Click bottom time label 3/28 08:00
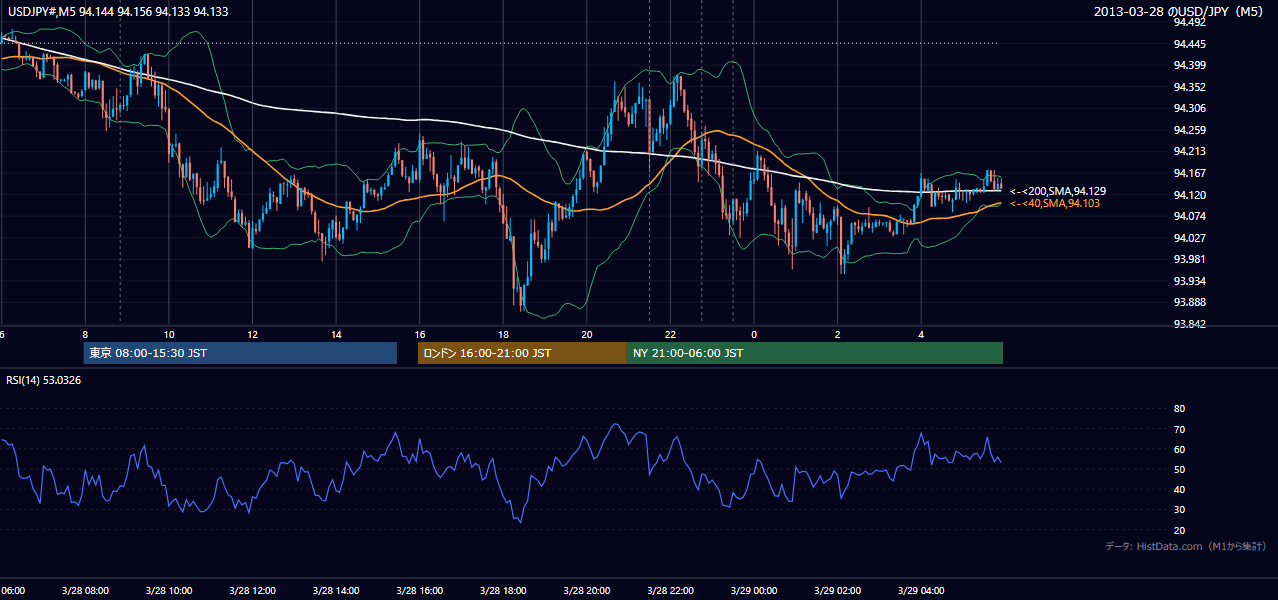 [x=85, y=590]
